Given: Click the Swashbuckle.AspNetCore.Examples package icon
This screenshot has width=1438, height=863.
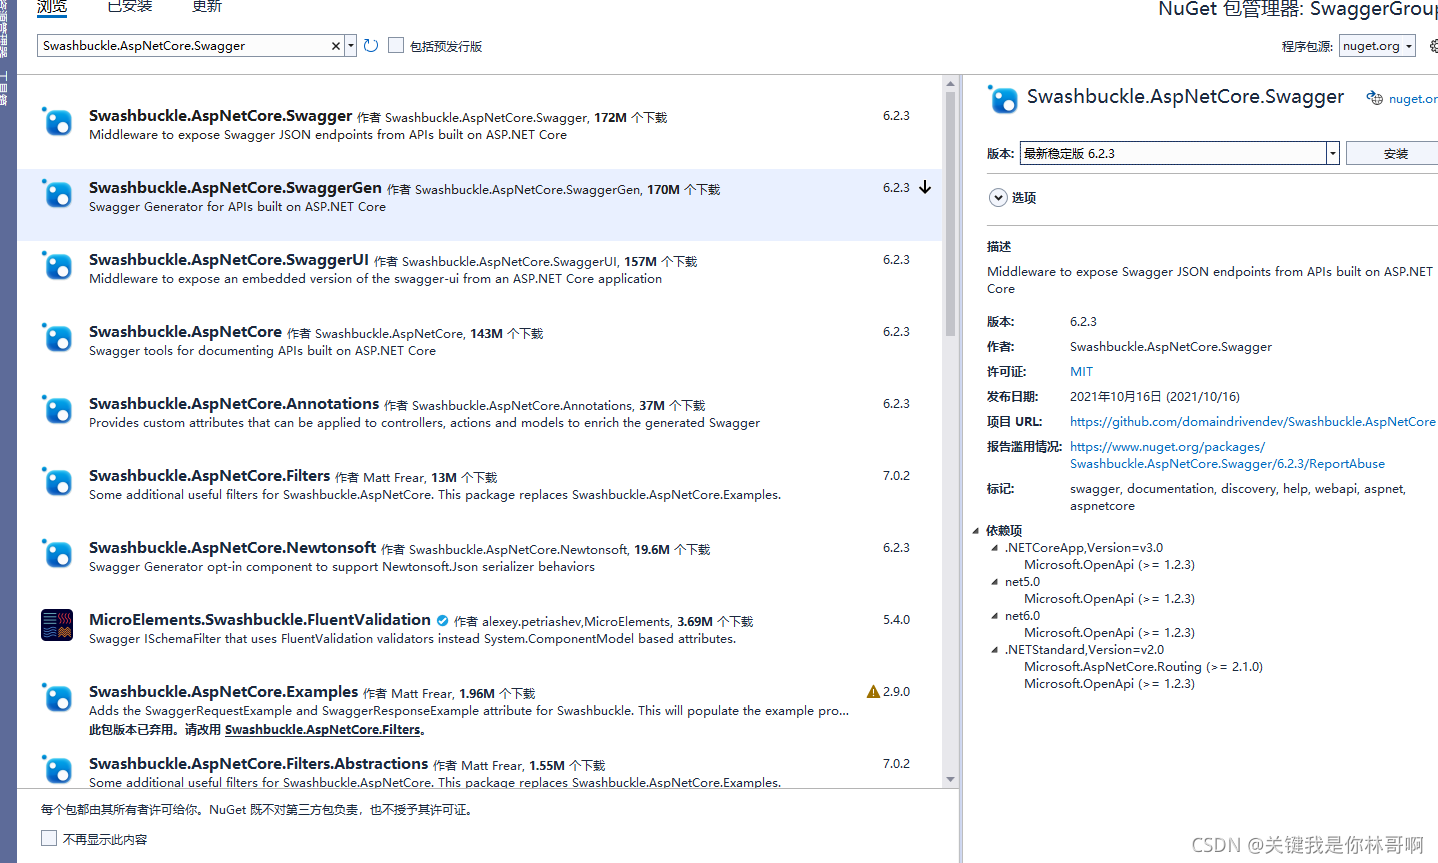Looking at the screenshot, I should click(x=57, y=698).
